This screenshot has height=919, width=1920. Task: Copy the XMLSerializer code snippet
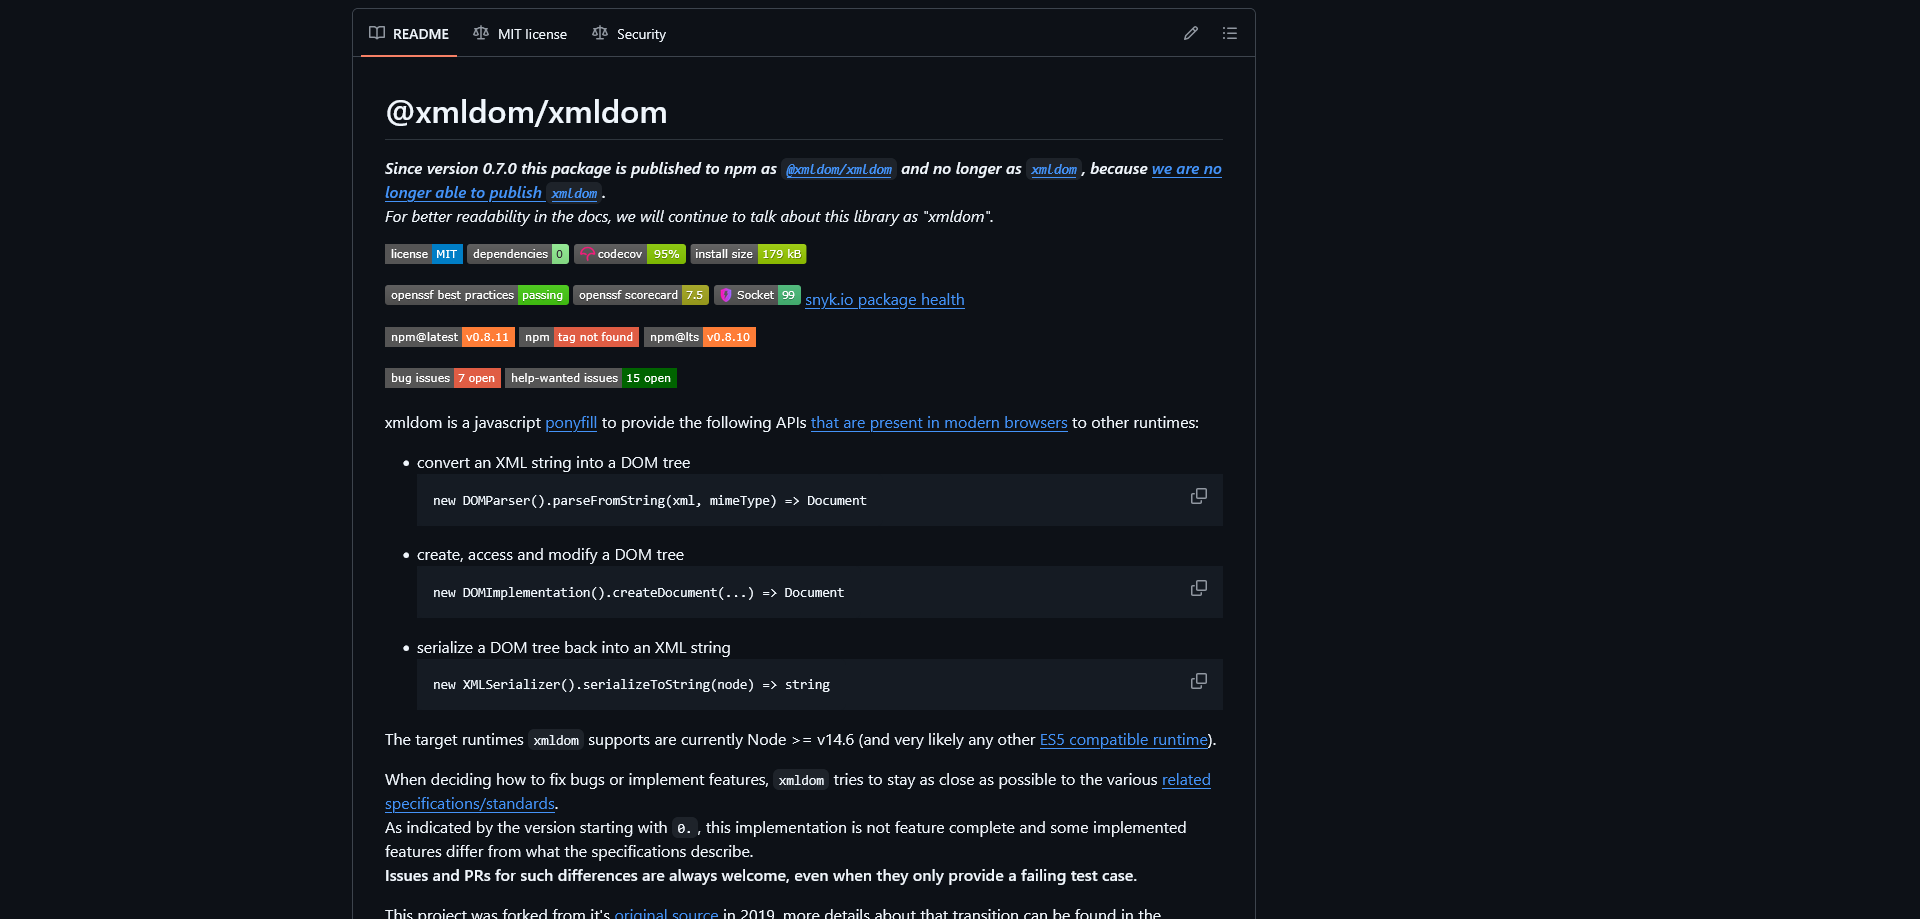[x=1197, y=681]
